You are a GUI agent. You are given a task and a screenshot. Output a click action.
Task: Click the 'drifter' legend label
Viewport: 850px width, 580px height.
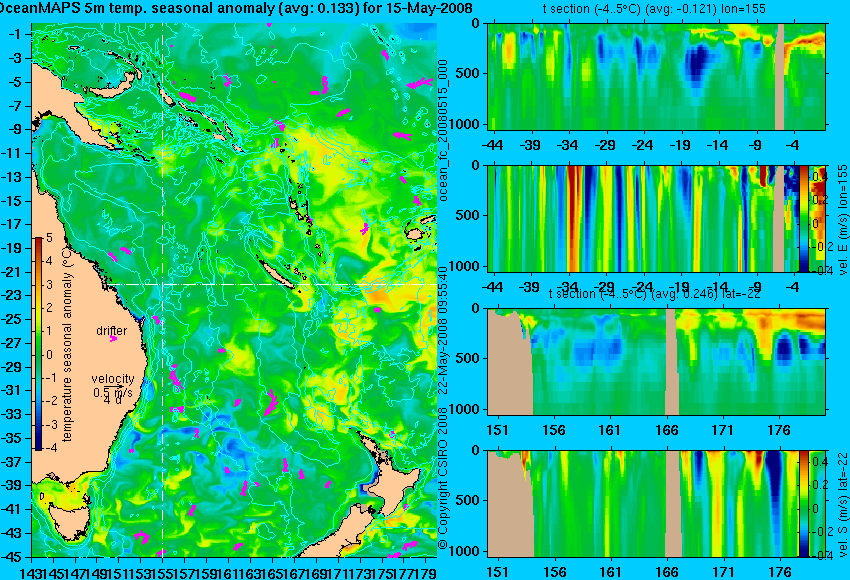coord(112,331)
